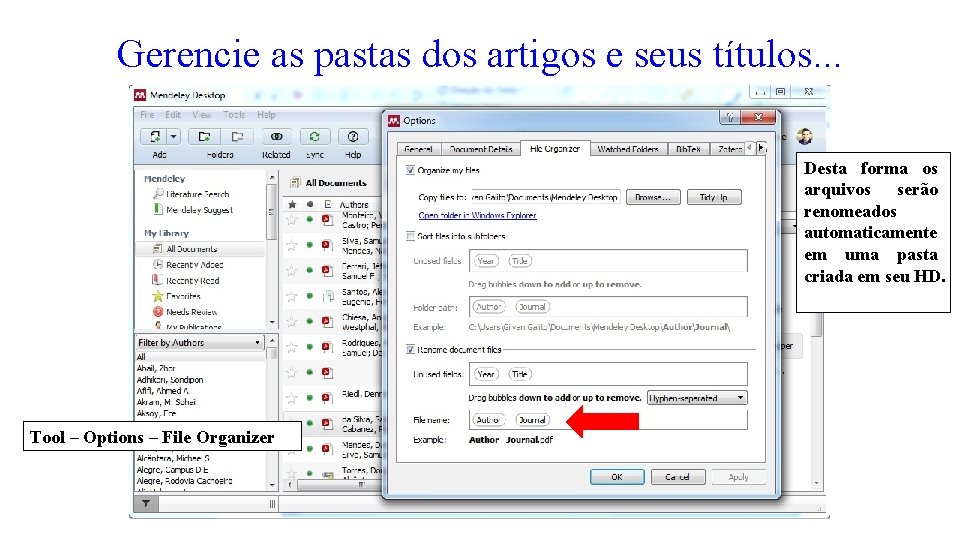
Task: Click the Journal bubble in the File name field
Action: coord(532,420)
